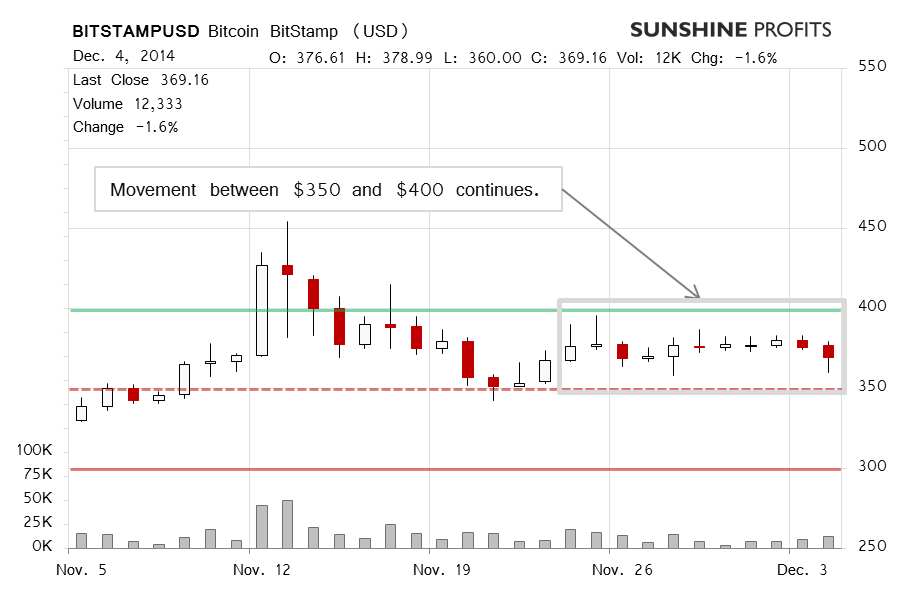Click the 100K volume axis label

click(x=34, y=450)
